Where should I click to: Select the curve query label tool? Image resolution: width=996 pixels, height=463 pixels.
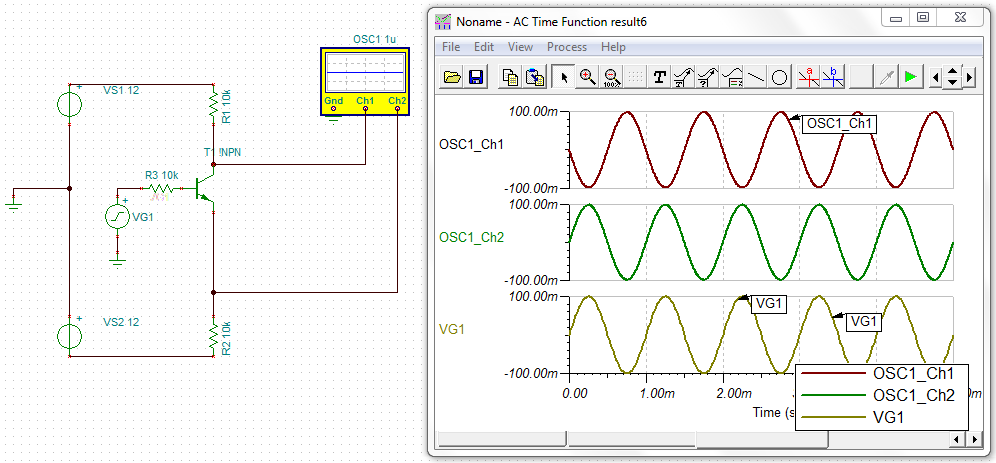(x=708, y=77)
